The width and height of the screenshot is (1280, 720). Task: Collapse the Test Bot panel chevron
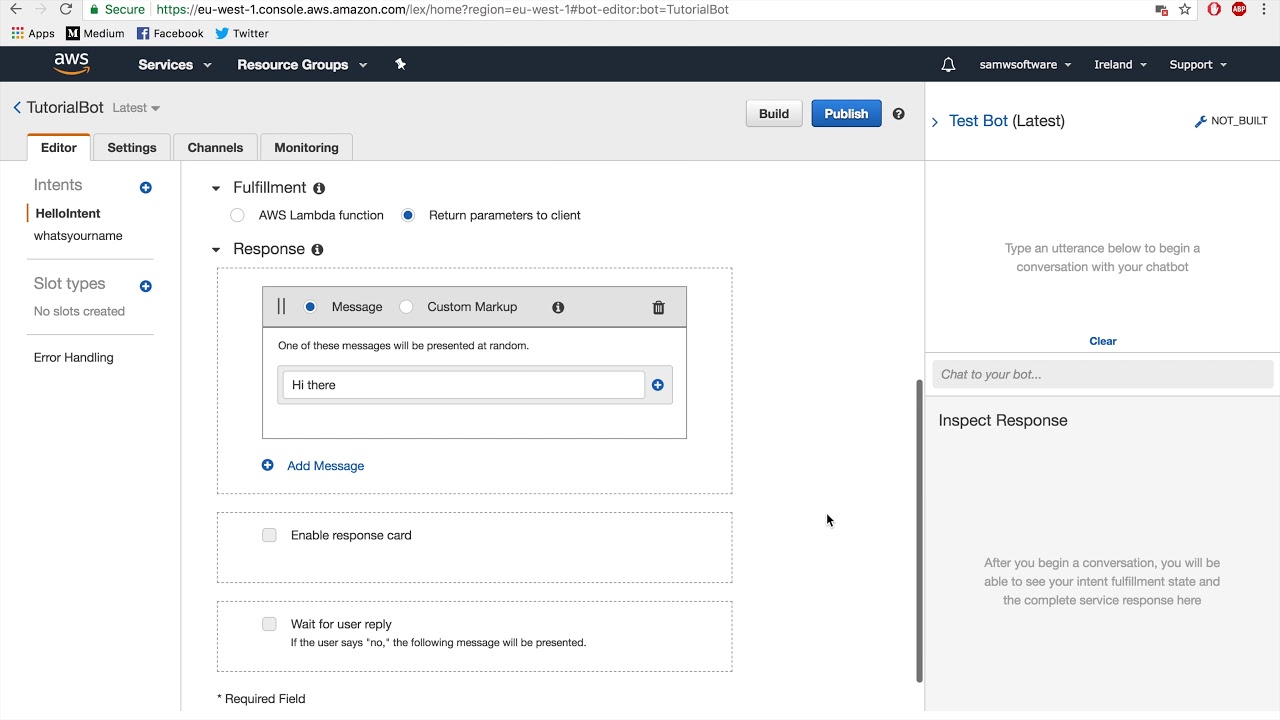click(935, 122)
